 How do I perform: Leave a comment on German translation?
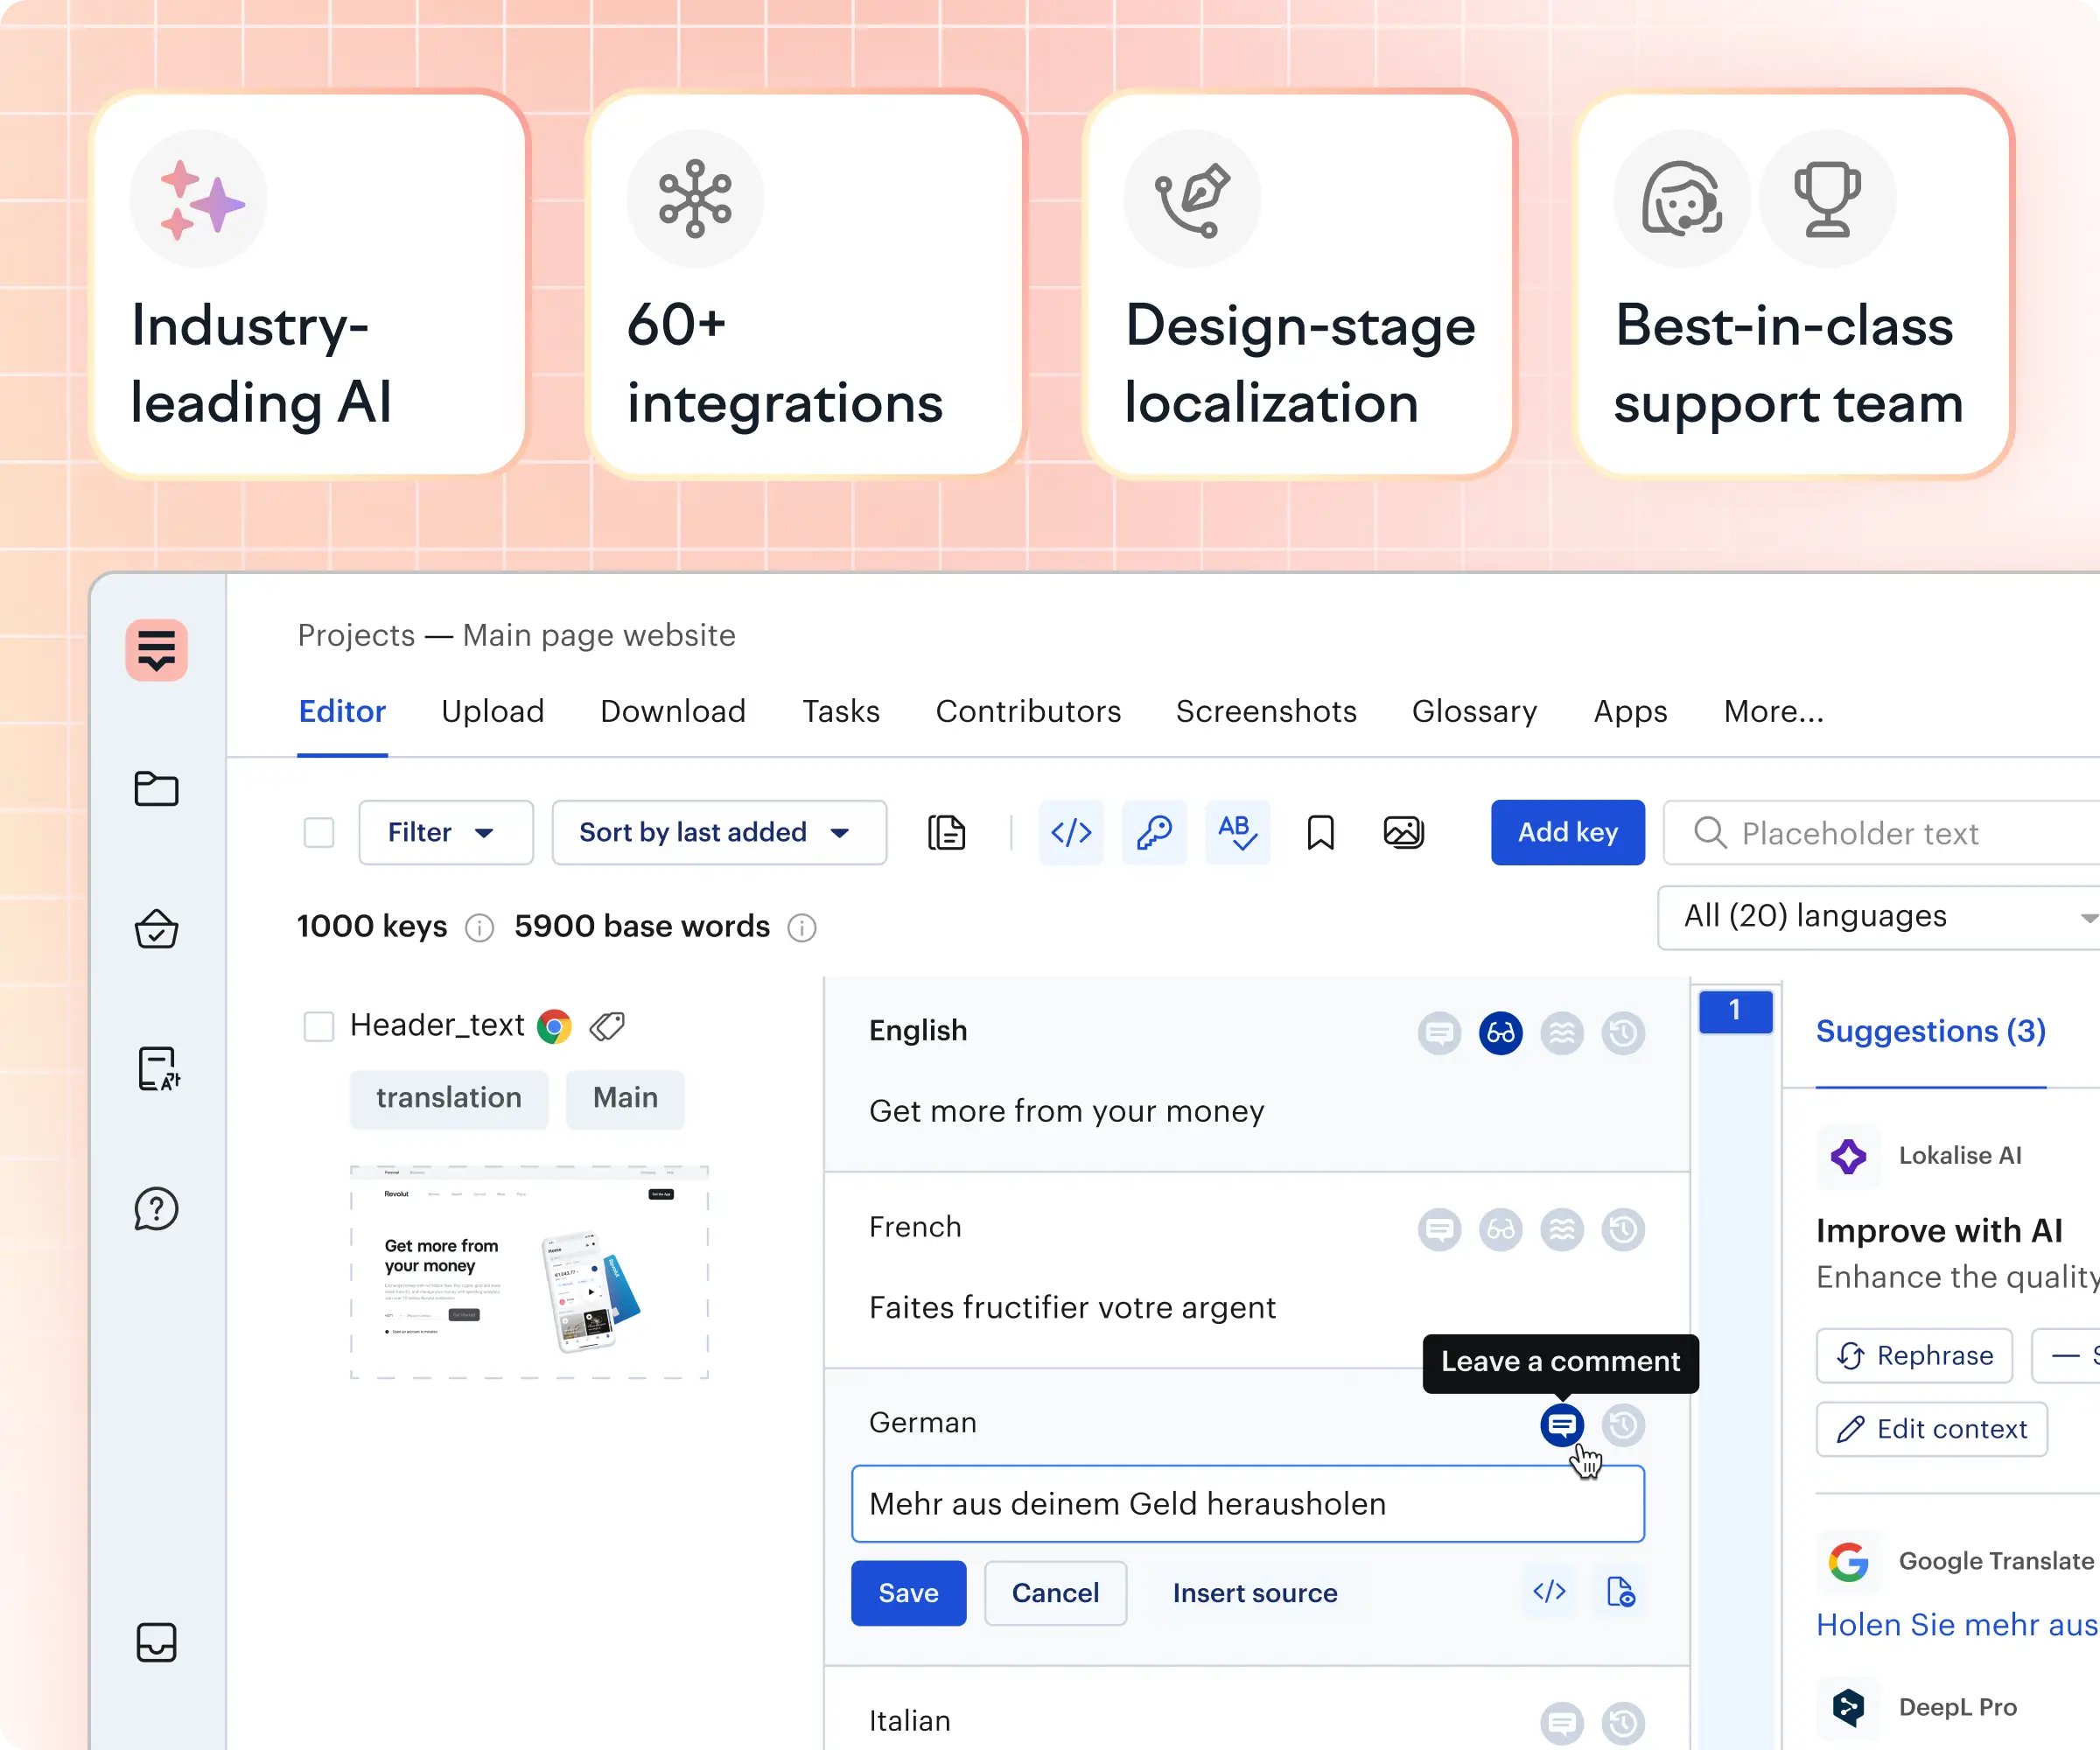[x=1562, y=1425]
